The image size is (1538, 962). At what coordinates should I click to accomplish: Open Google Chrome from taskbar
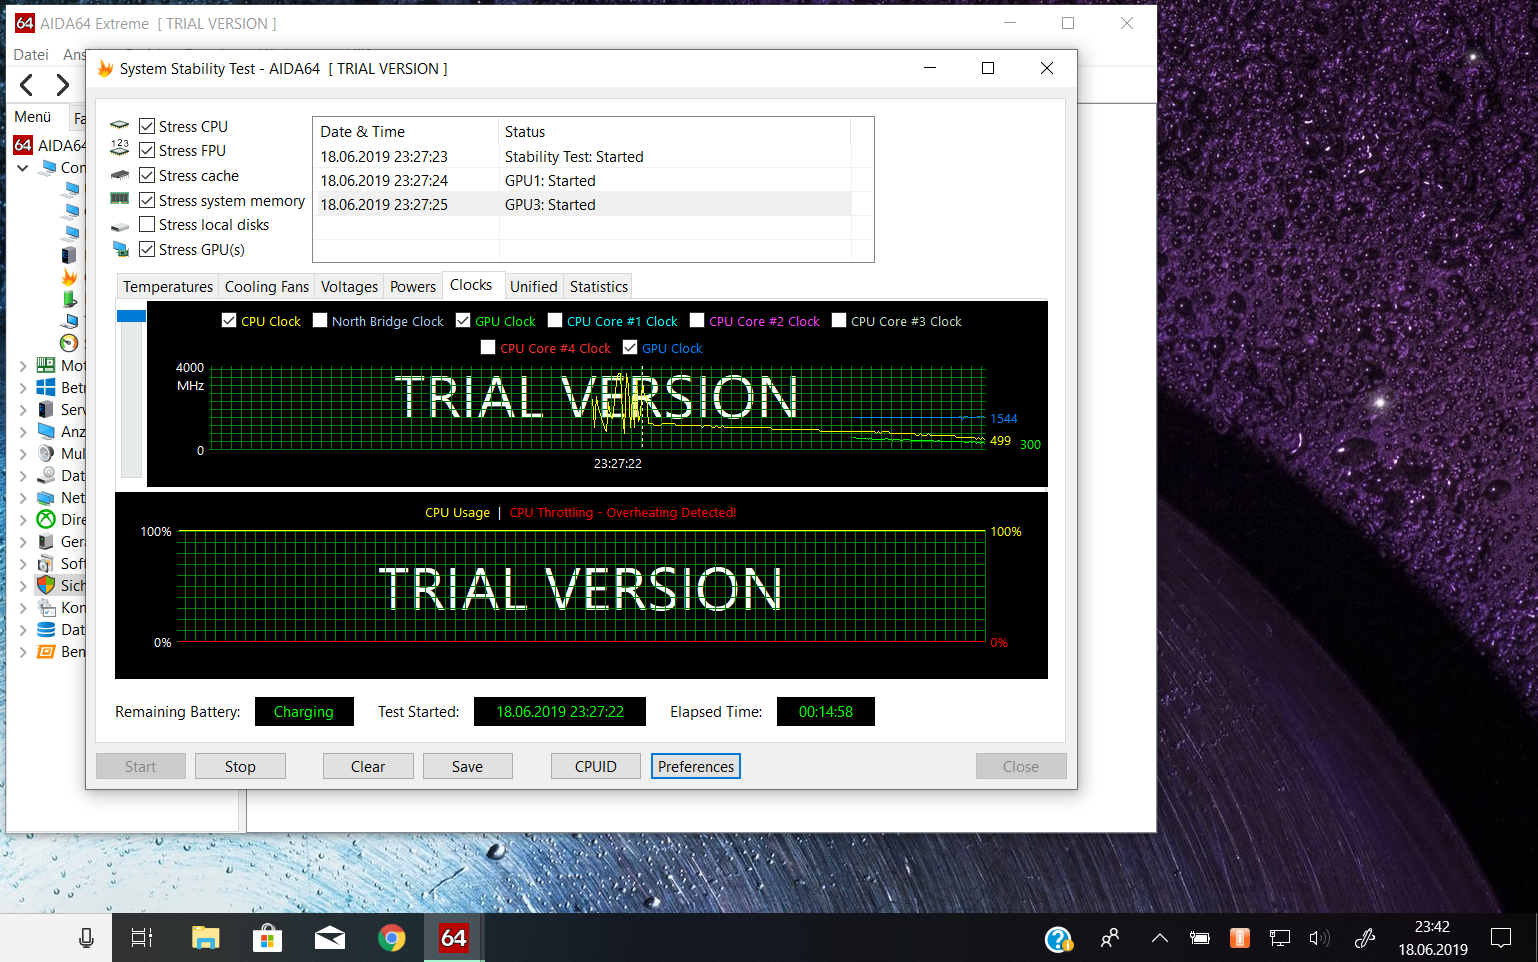pyautogui.click(x=391, y=938)
